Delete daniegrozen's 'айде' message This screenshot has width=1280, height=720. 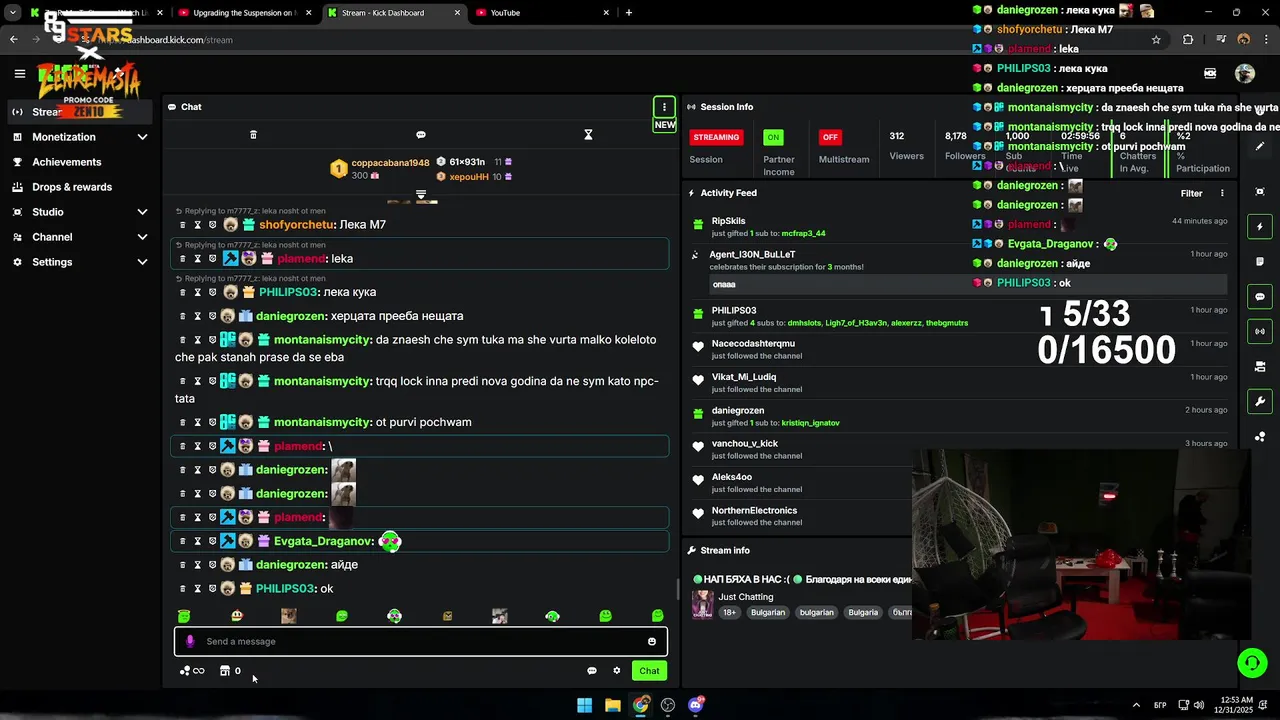[182, 565]
